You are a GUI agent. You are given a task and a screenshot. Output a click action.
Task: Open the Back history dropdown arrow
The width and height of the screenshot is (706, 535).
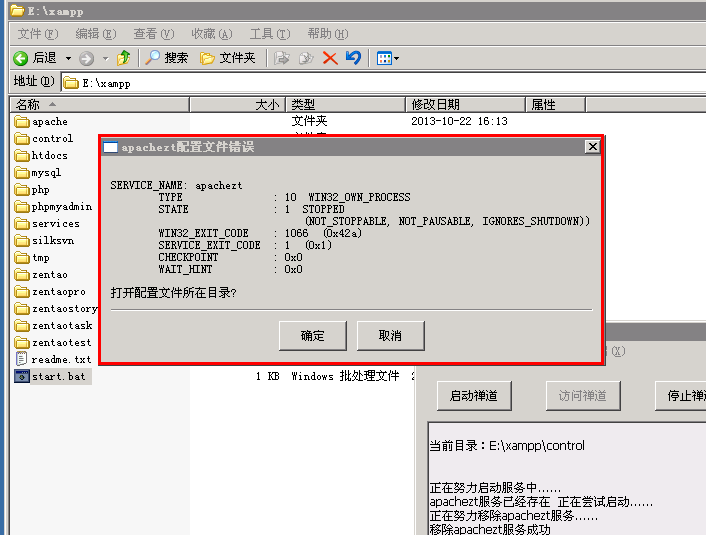click(68, 58)
